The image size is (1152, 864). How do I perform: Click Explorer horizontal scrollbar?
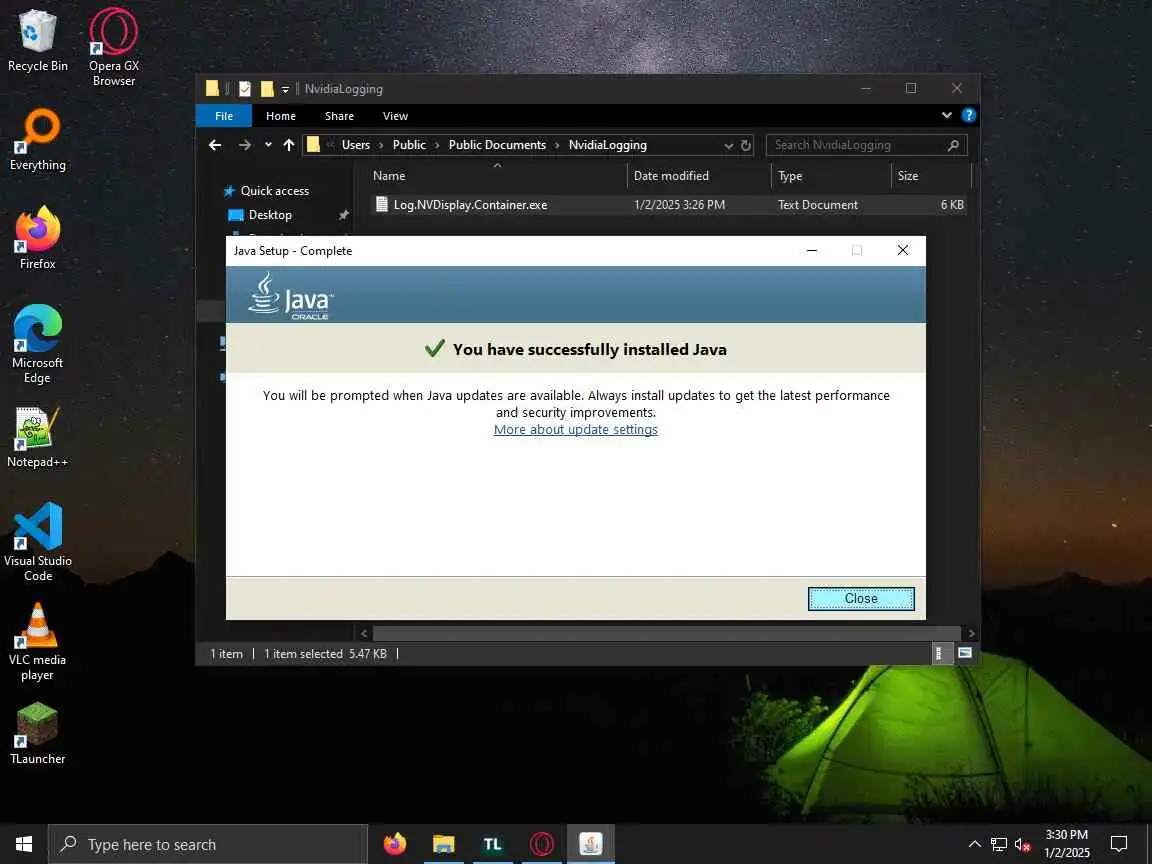(x=666, y=633)
